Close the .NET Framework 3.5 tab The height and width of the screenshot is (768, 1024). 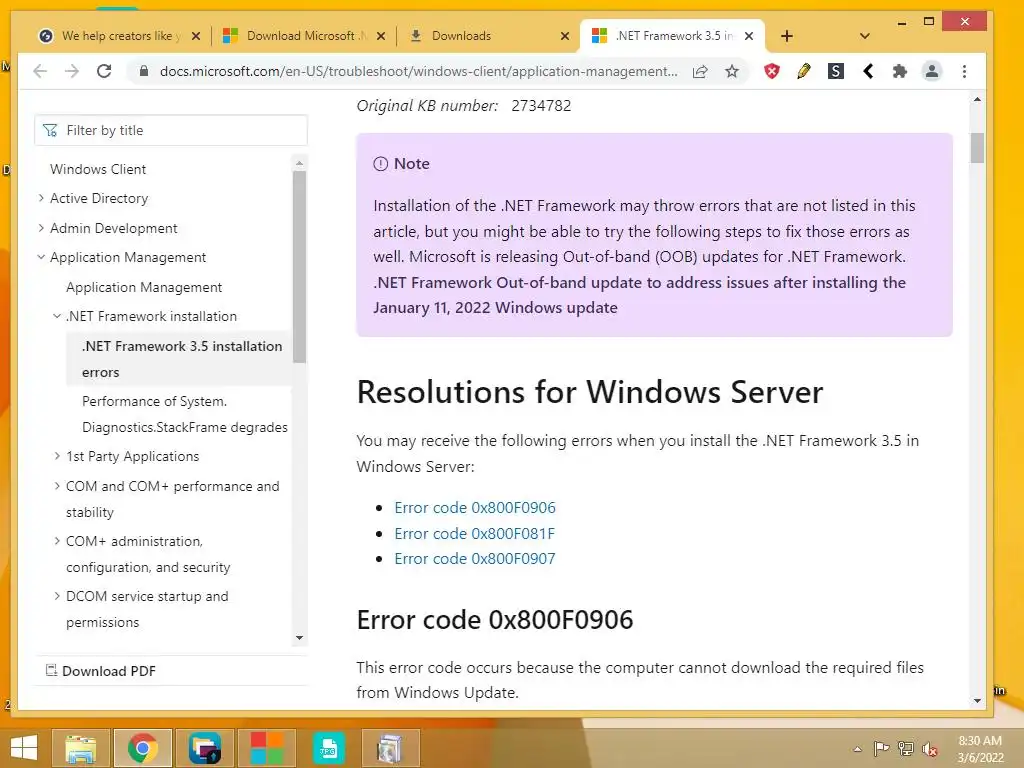click(x=750, y=36)
